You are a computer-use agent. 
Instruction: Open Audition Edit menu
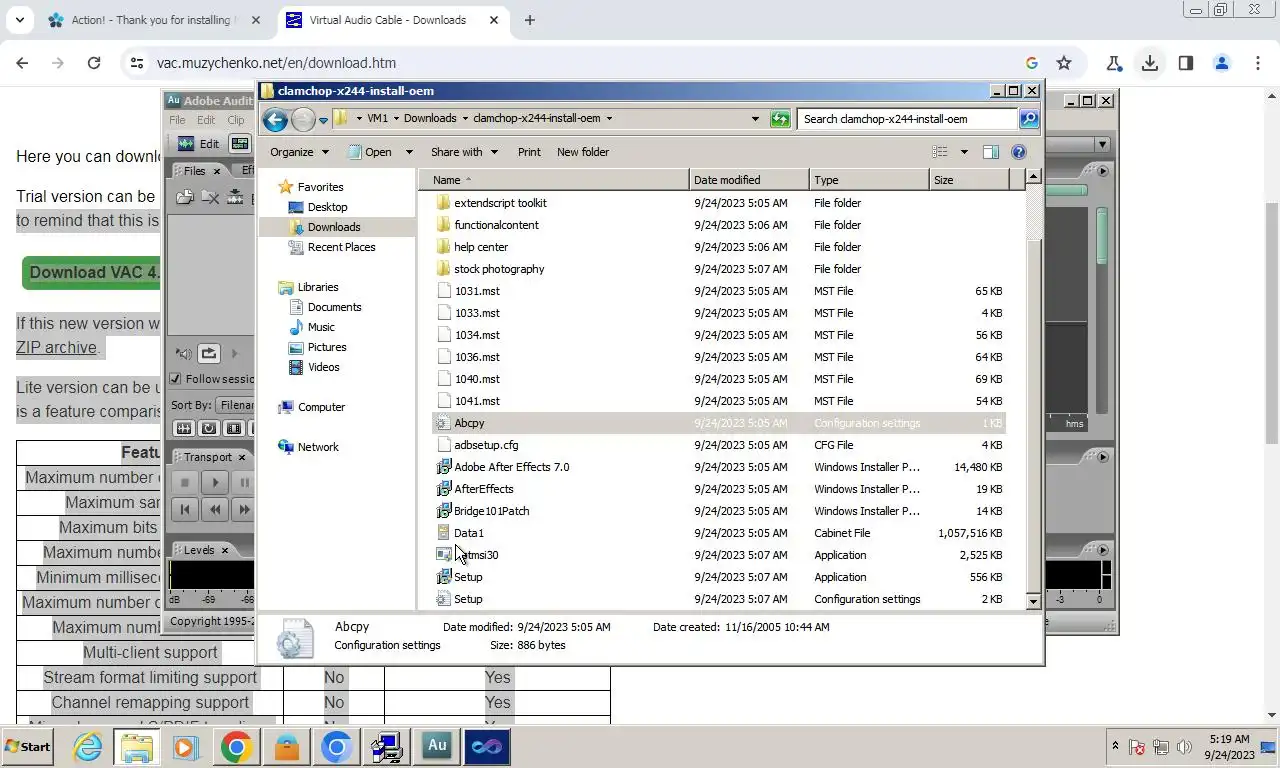pos(206,120)
